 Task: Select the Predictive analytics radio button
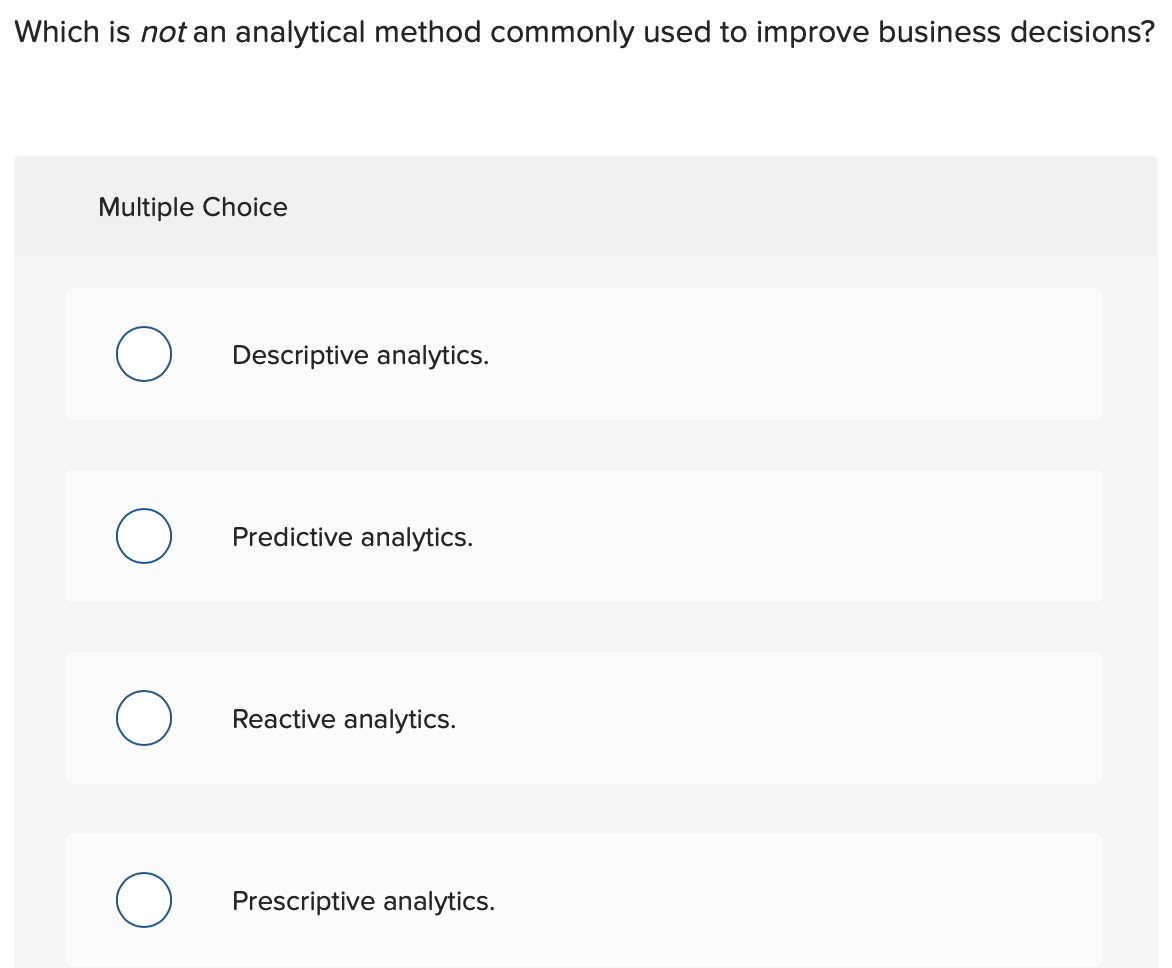coord(143,535)
